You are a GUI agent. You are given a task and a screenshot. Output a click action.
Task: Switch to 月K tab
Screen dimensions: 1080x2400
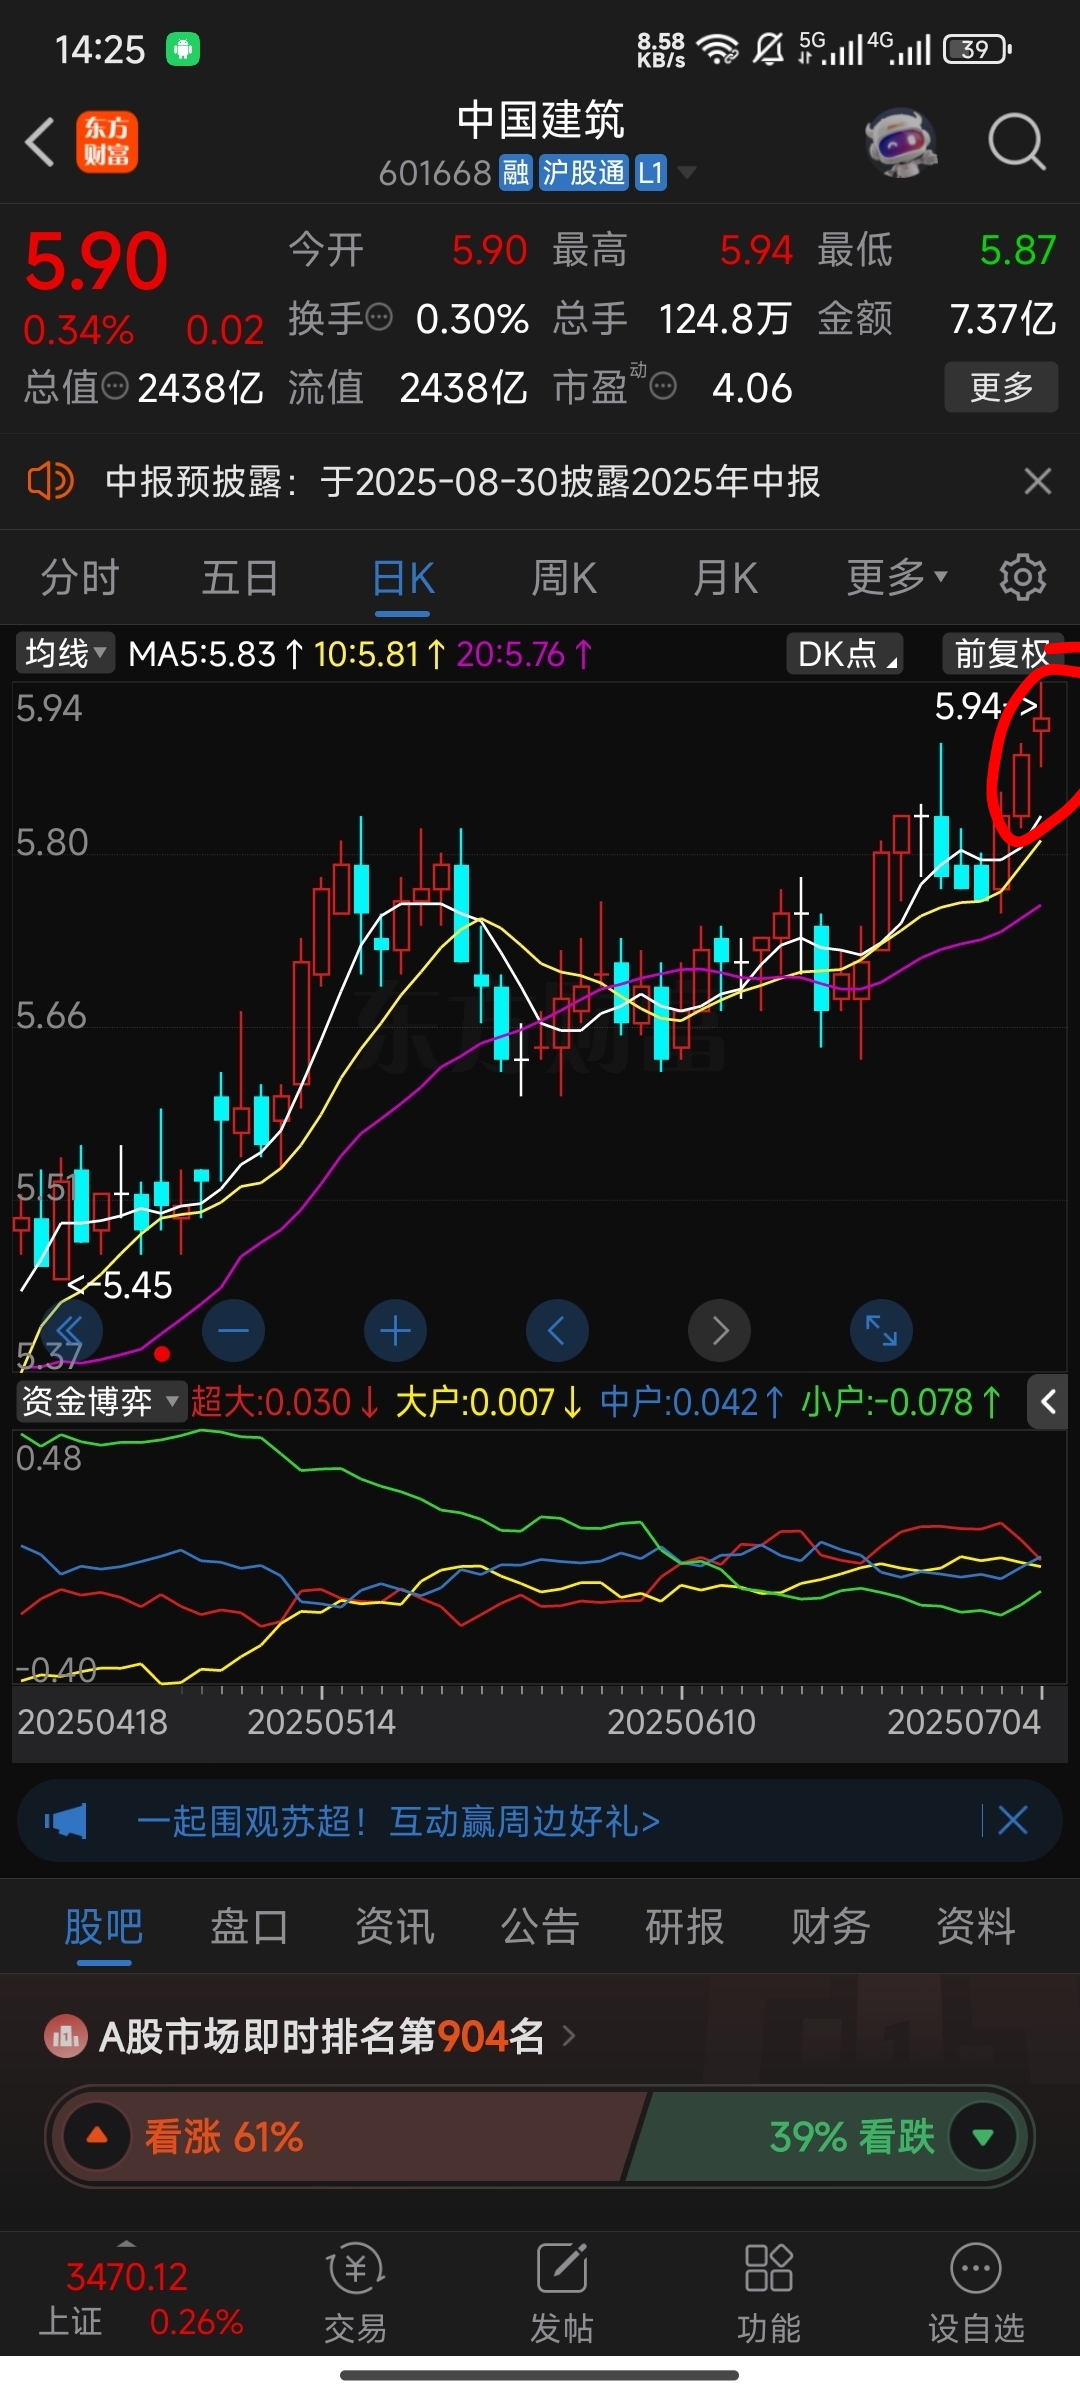tap(726, 577)
